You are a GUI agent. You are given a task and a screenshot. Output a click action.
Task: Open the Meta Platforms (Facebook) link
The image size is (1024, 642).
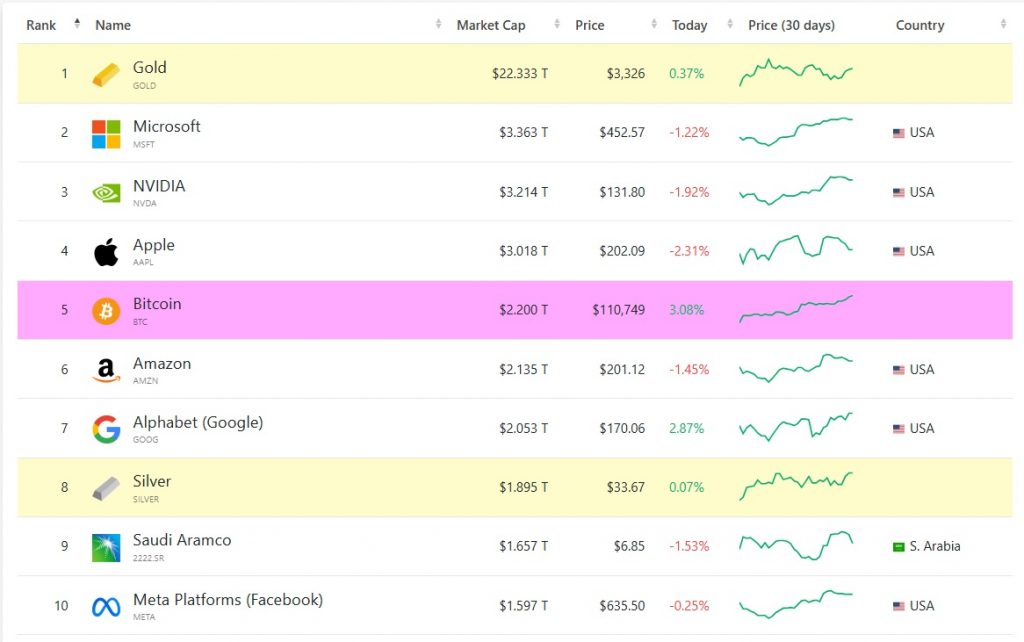tap(228, 600)
